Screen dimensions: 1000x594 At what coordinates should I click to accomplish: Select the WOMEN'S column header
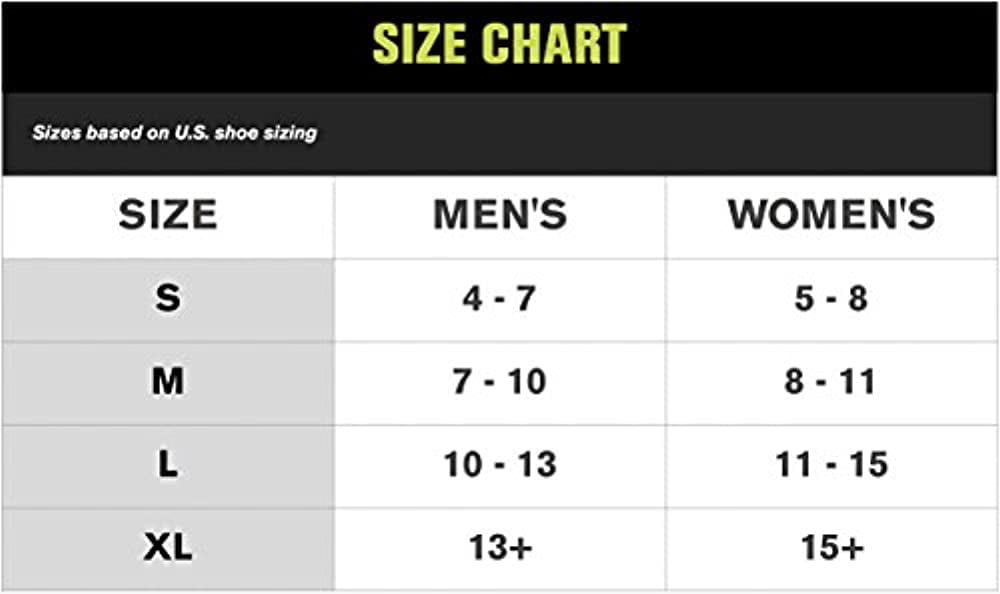(x=831, y=215)
